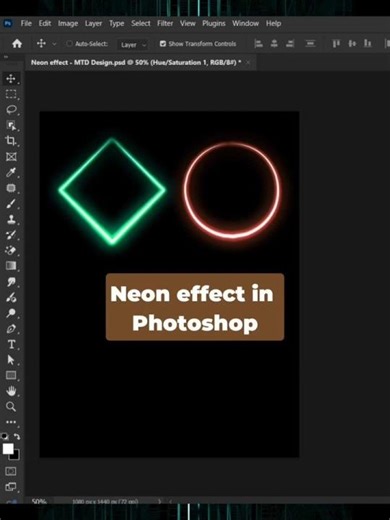This screenshot has width=390, height=520.
Task: Select the Crop tool
Action: coord(11,141)
